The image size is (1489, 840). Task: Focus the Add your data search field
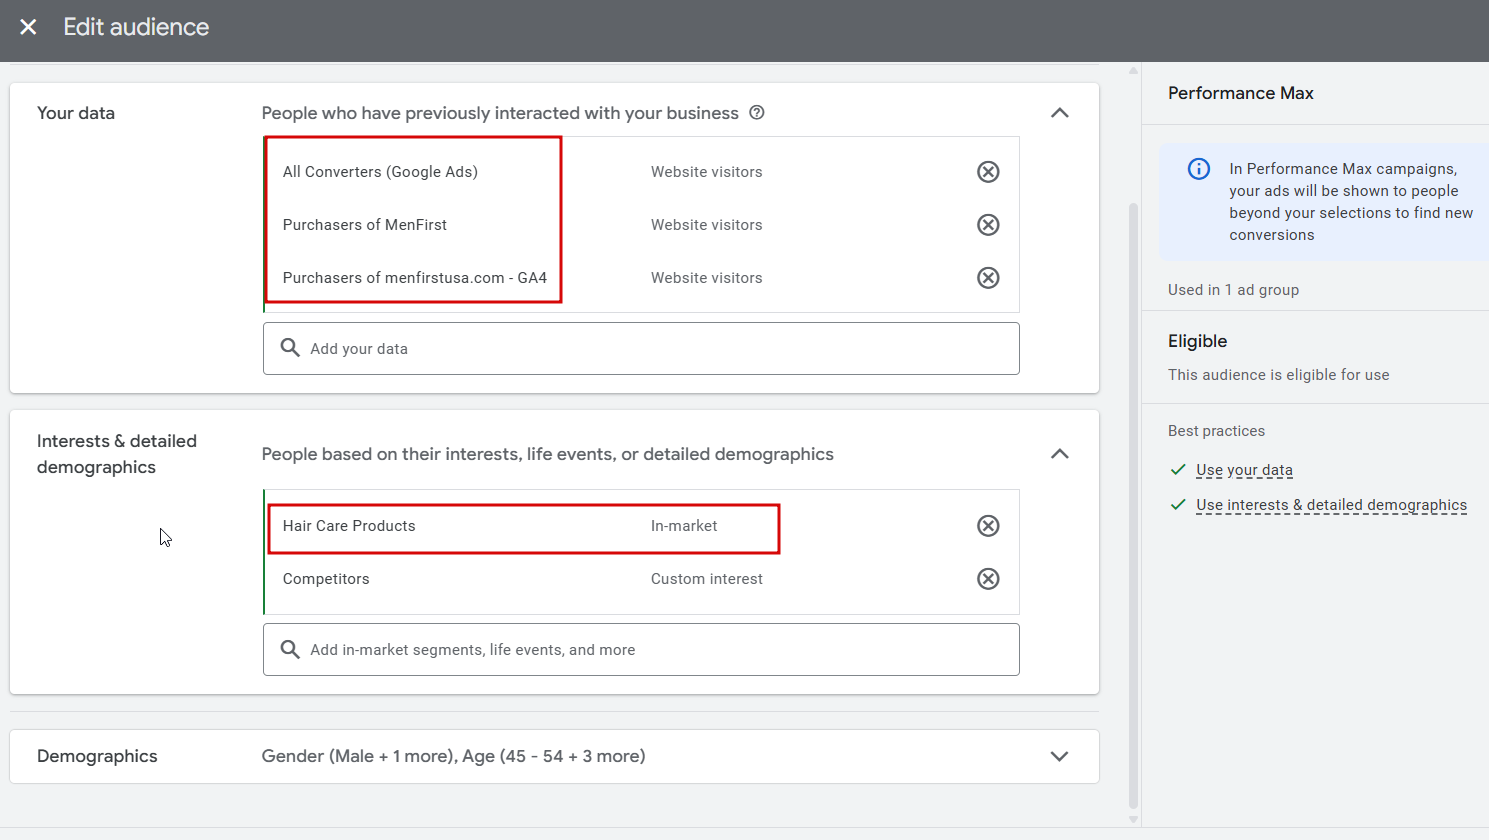pos(641,349)
